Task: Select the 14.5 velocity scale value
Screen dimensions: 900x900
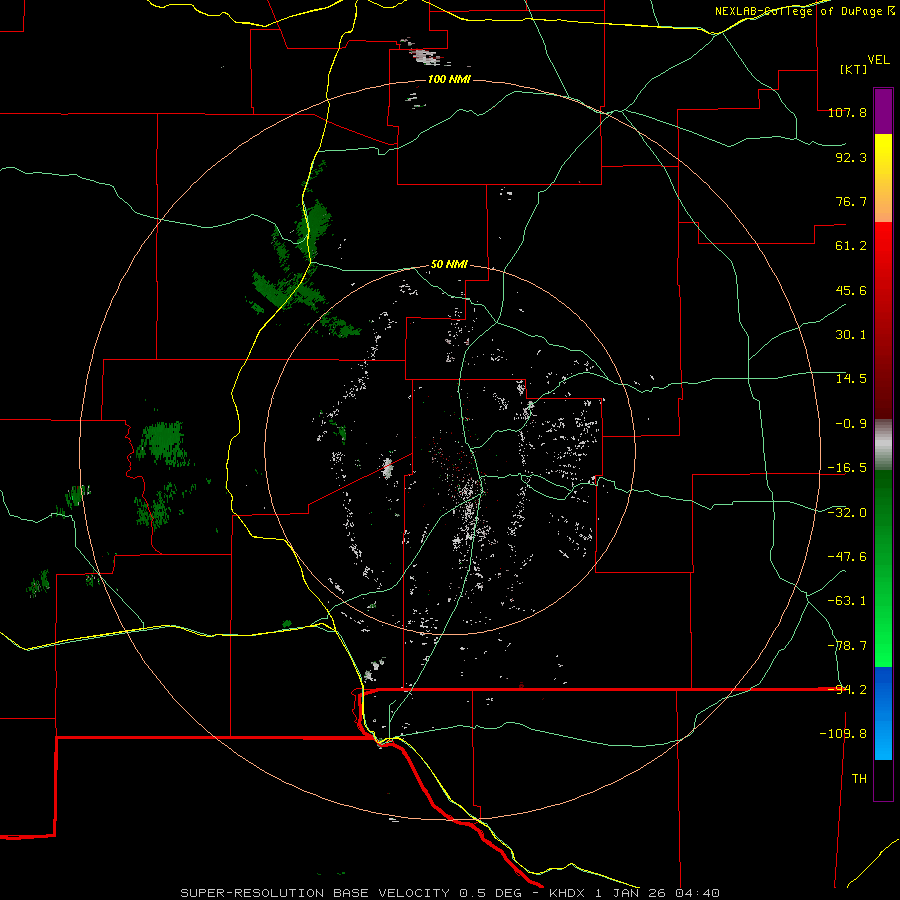Action: (x=851, y=379)
